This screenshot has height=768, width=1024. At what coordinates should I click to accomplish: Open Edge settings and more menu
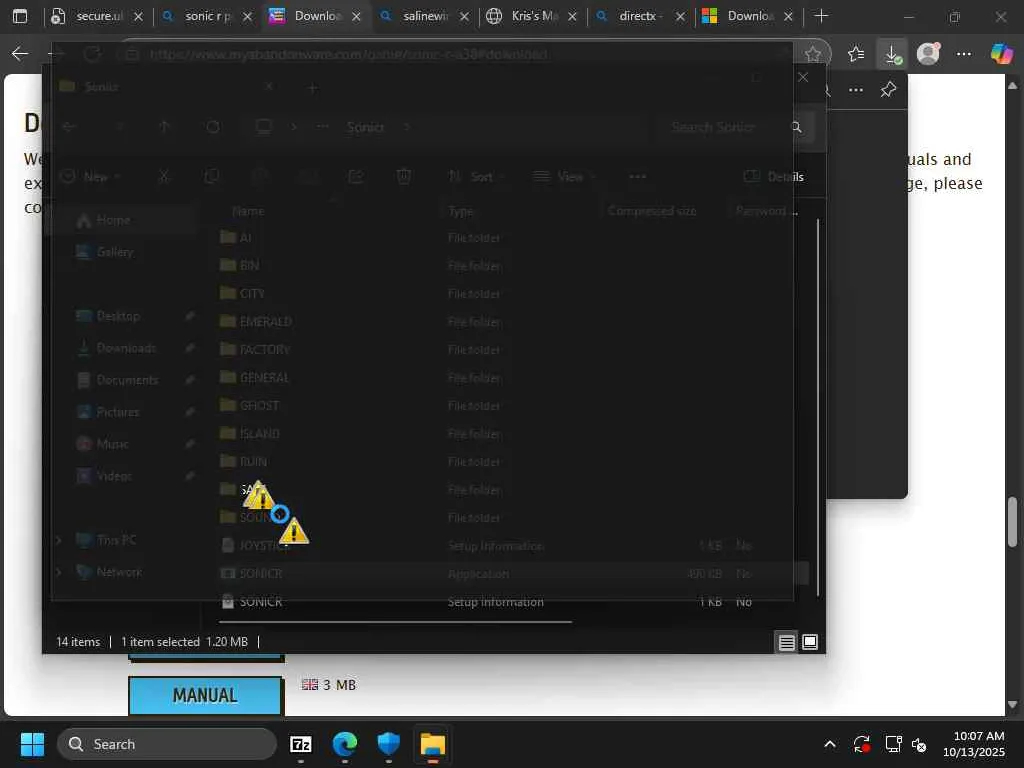[964, 54]
